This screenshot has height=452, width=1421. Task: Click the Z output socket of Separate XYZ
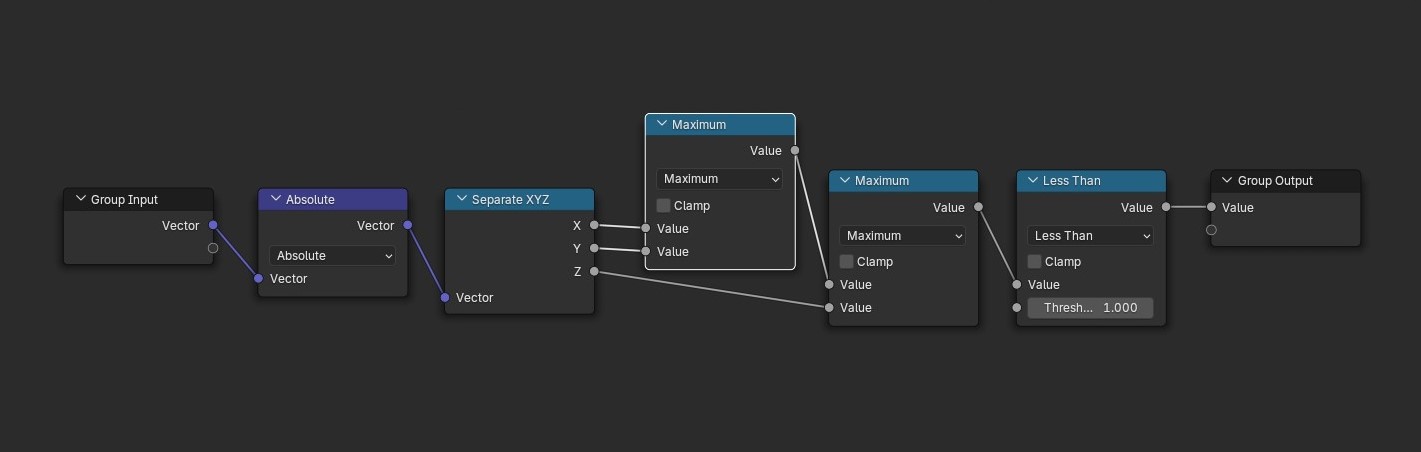click(x=594, y=271)
